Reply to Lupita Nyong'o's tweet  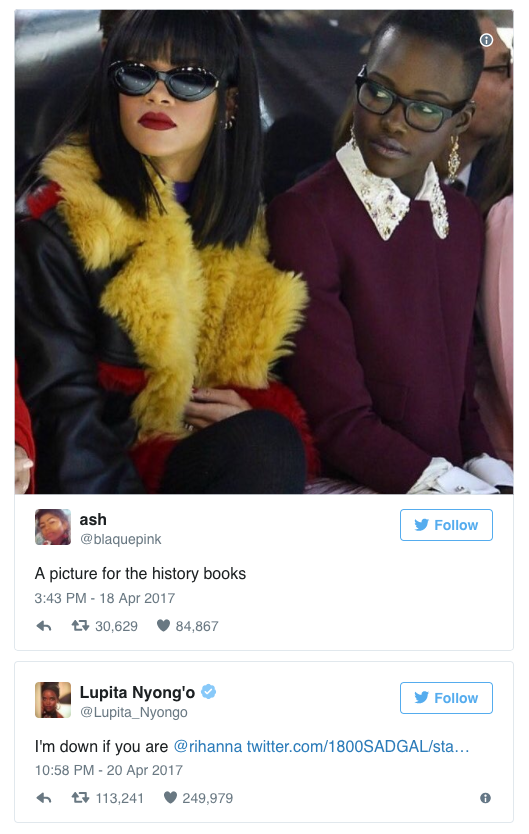pos(44,798)
